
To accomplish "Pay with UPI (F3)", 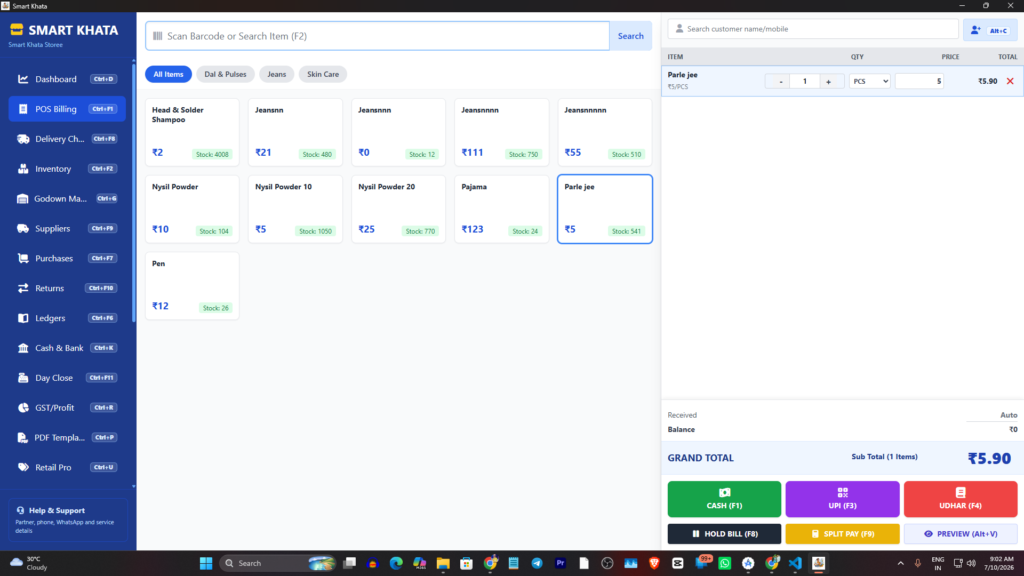I will tap(842, 499).
